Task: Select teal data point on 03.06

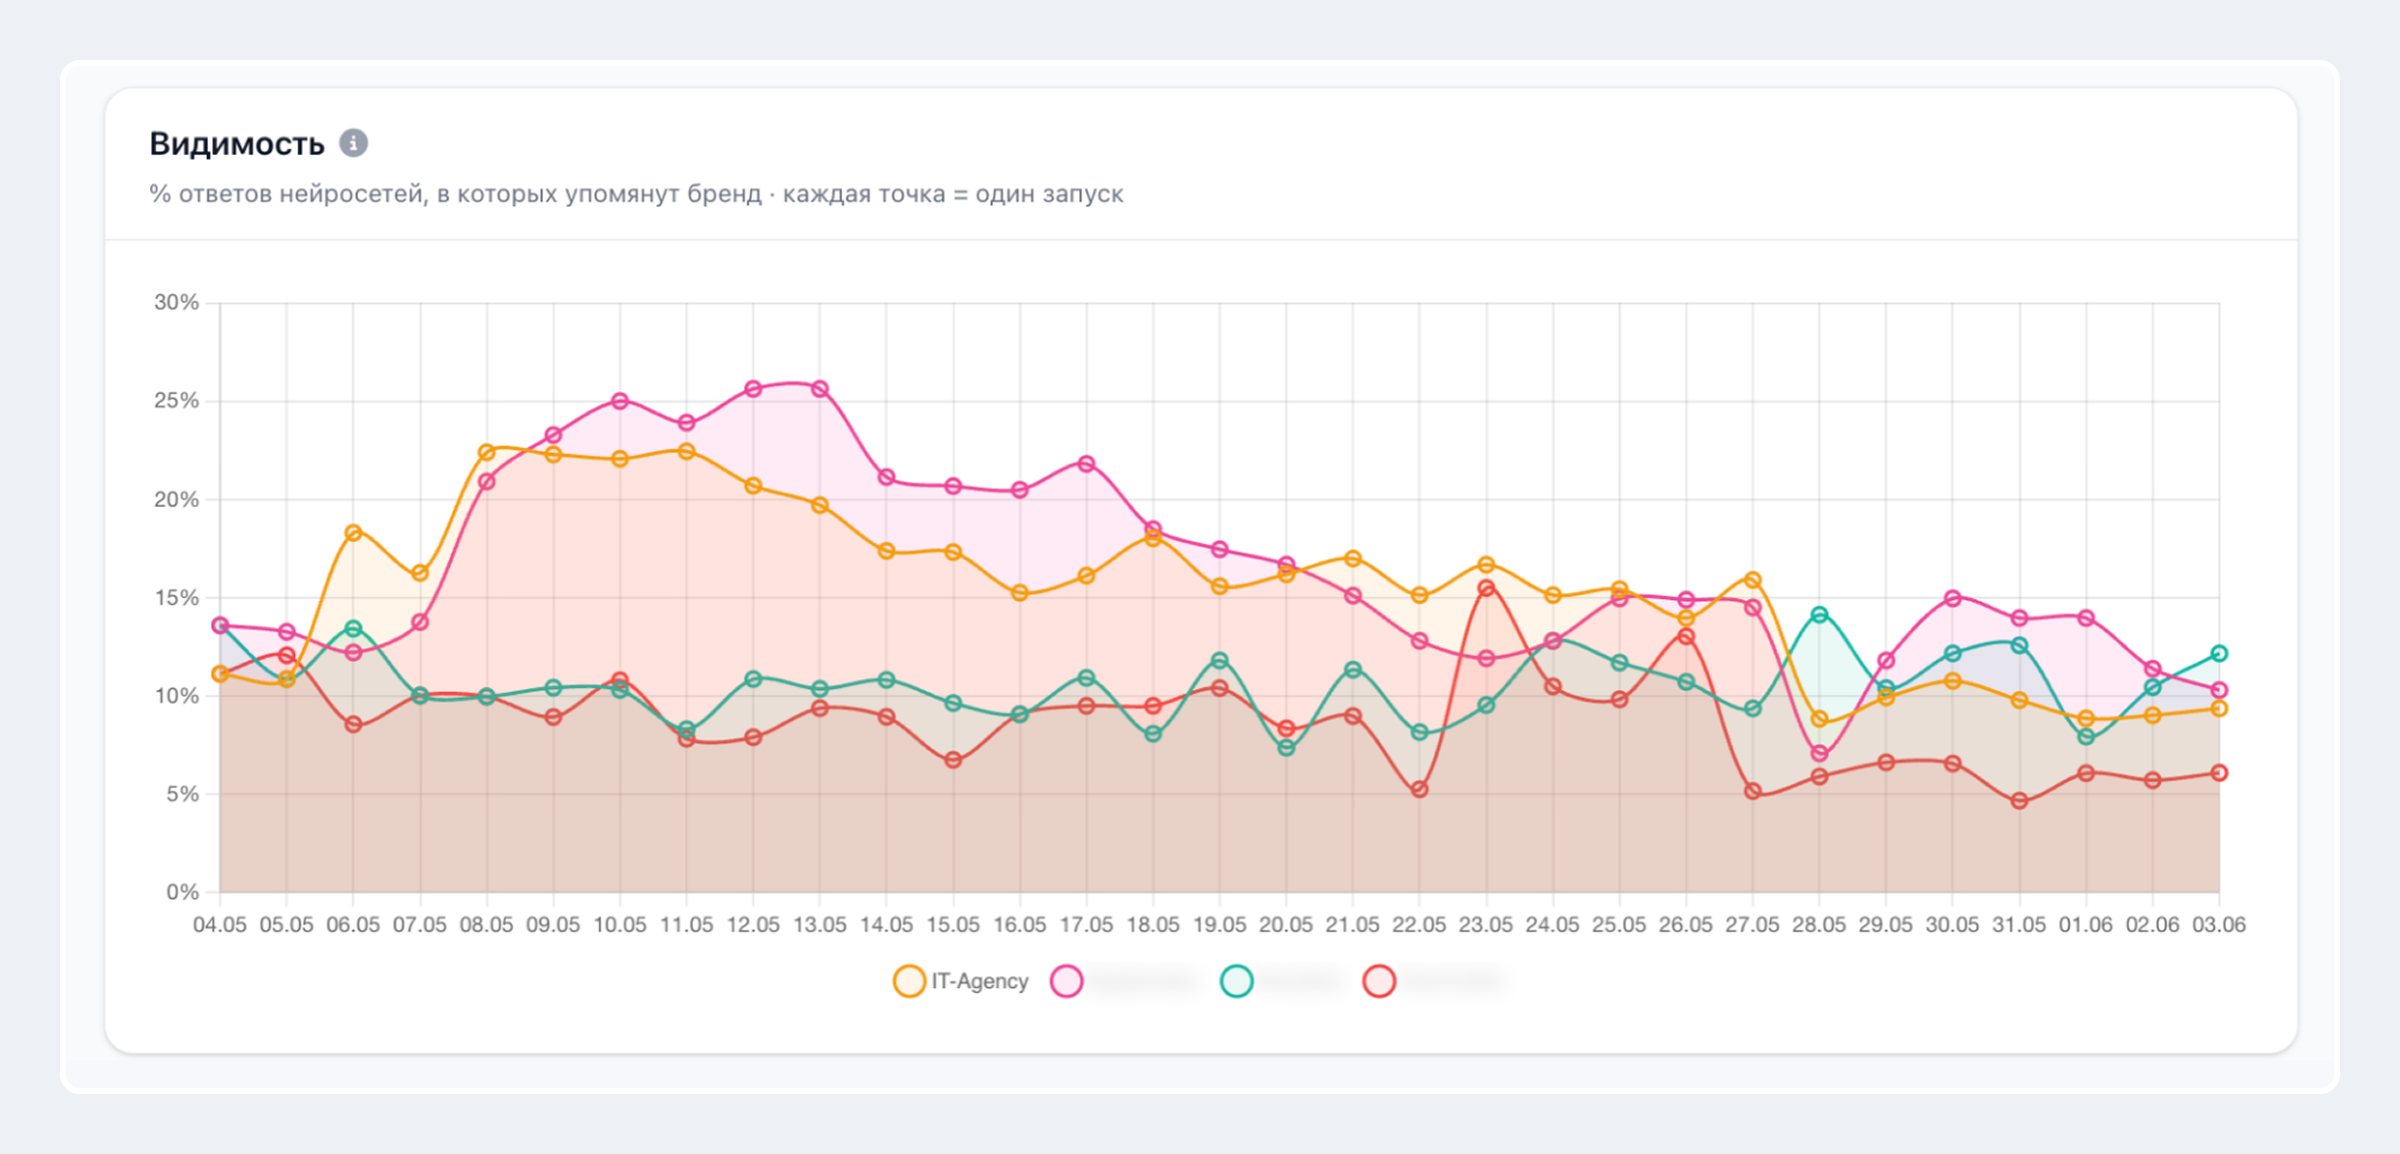Action: 2219,653
